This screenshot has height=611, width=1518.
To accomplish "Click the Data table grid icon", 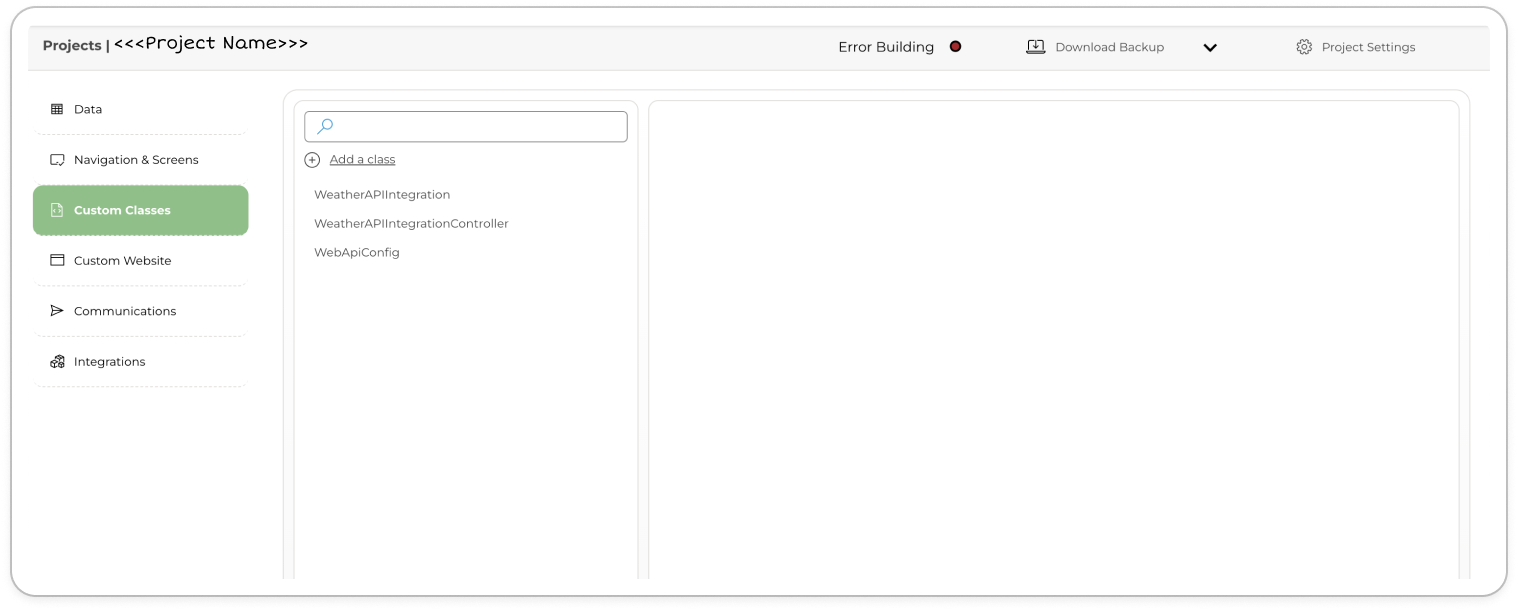I will [57, 109].
